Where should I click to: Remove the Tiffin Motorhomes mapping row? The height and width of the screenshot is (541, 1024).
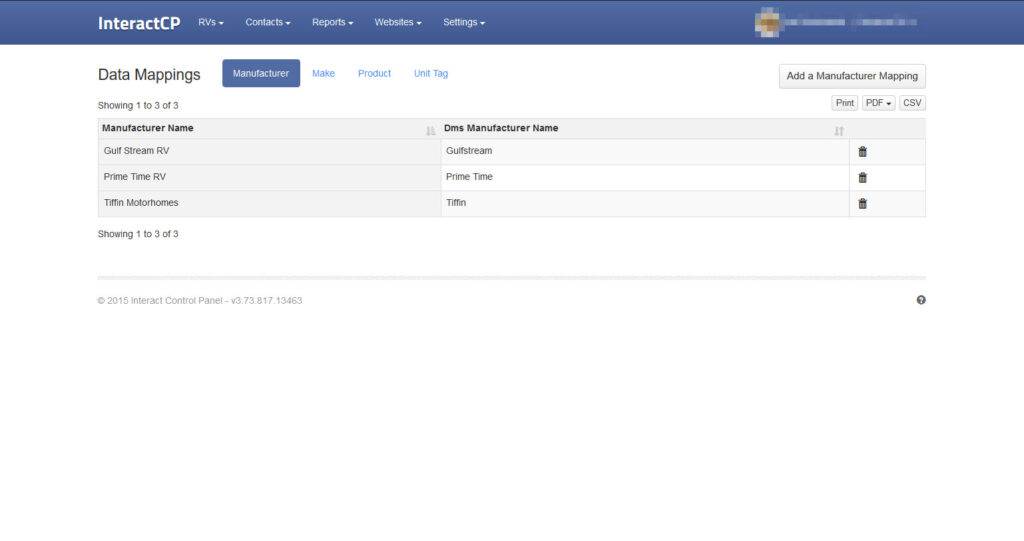(x=862, y=204)
